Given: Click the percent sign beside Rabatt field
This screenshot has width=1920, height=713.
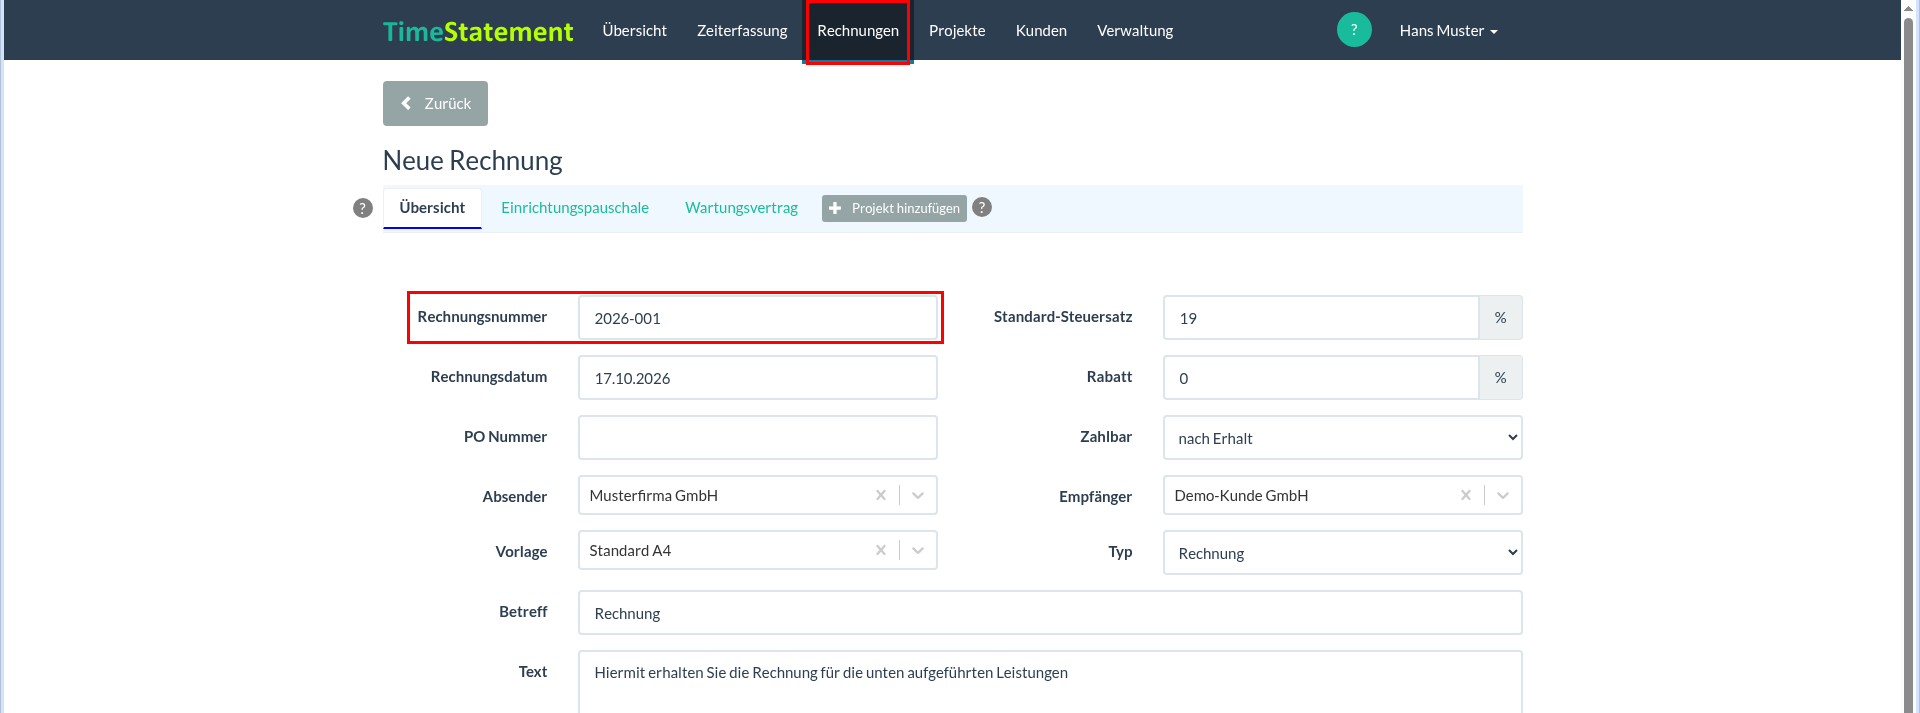Looking at the screenshot, I should (1500, 378).
